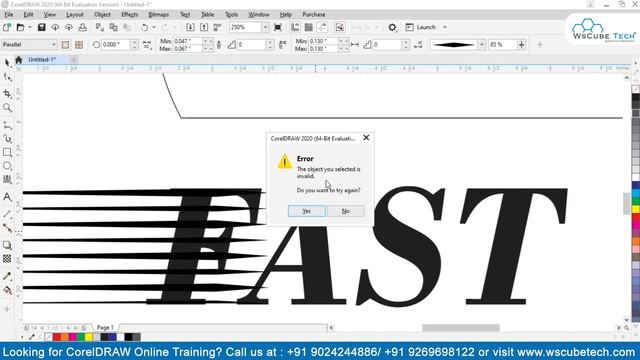Click the Full-screen preview icon
This screenshot has width=640, height=360.
coord(278,27)
